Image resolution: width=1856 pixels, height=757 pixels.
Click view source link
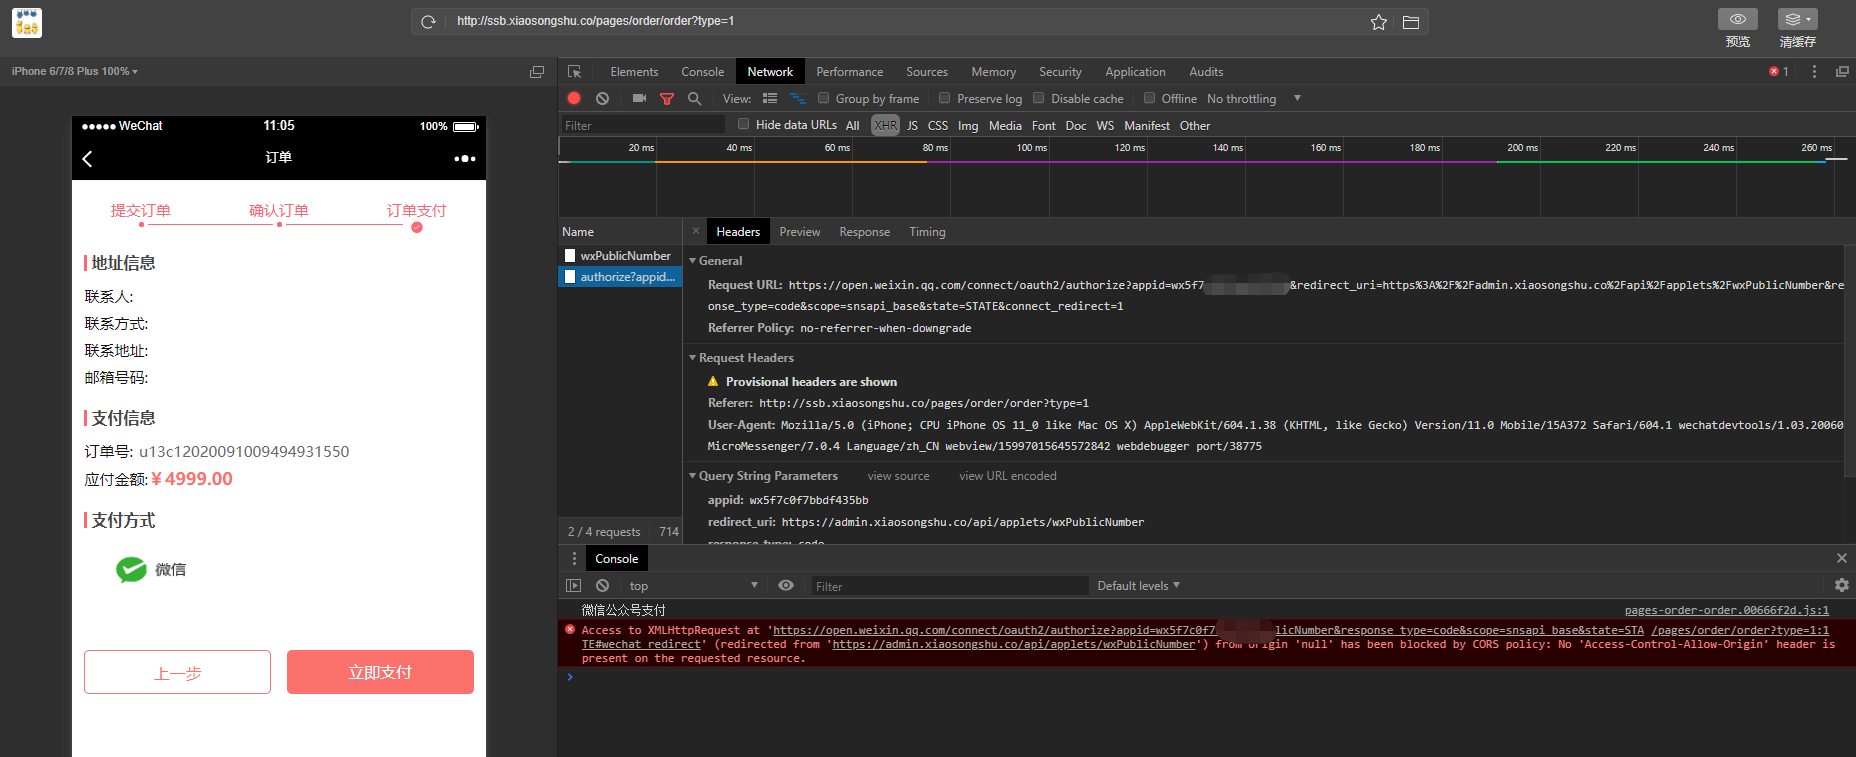click(898, 476)
